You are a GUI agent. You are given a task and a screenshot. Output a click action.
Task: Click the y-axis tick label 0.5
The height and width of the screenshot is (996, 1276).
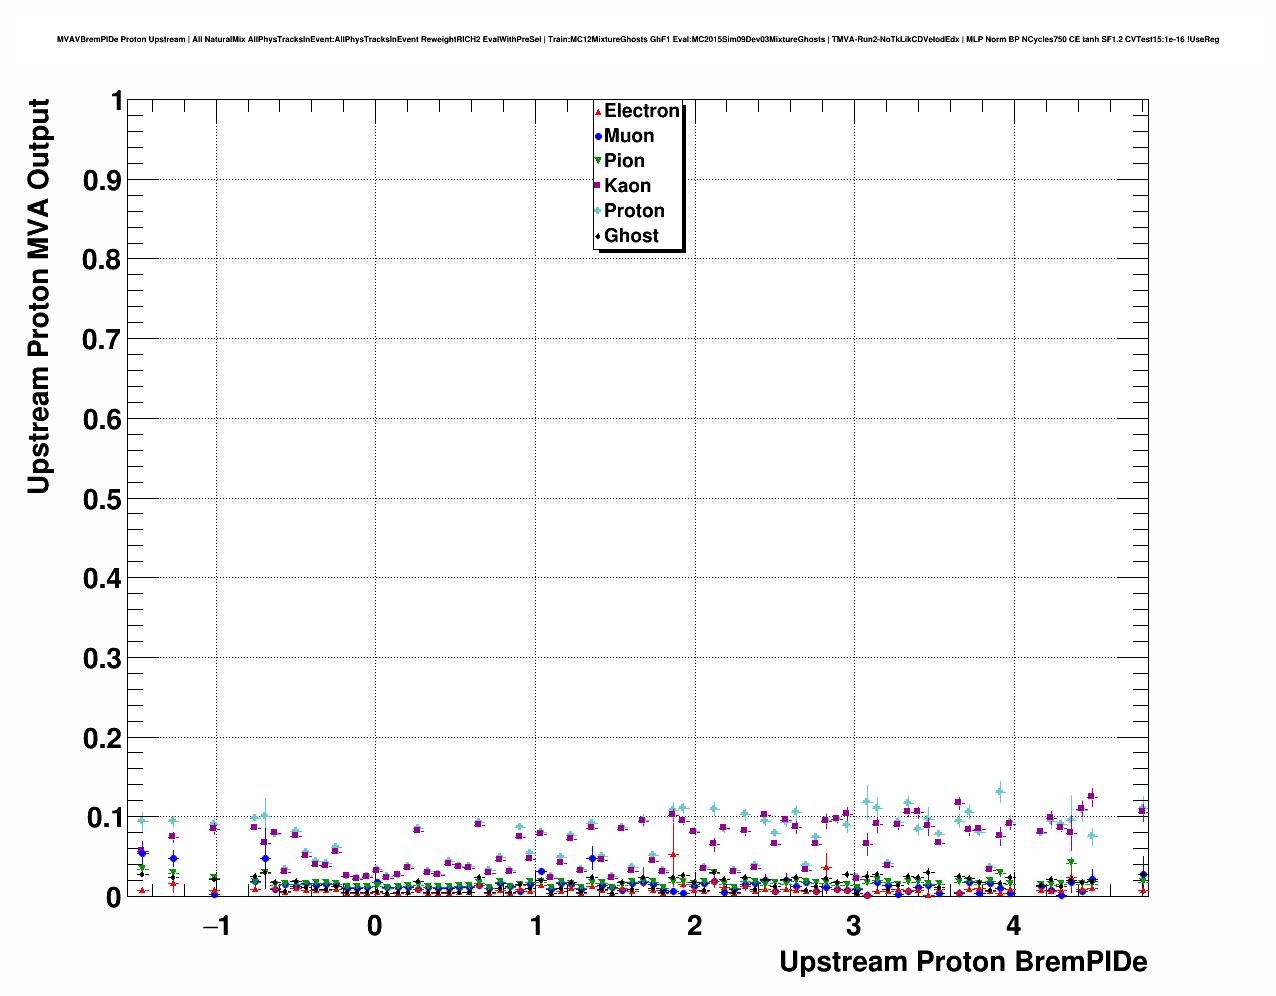pos(102,499)
